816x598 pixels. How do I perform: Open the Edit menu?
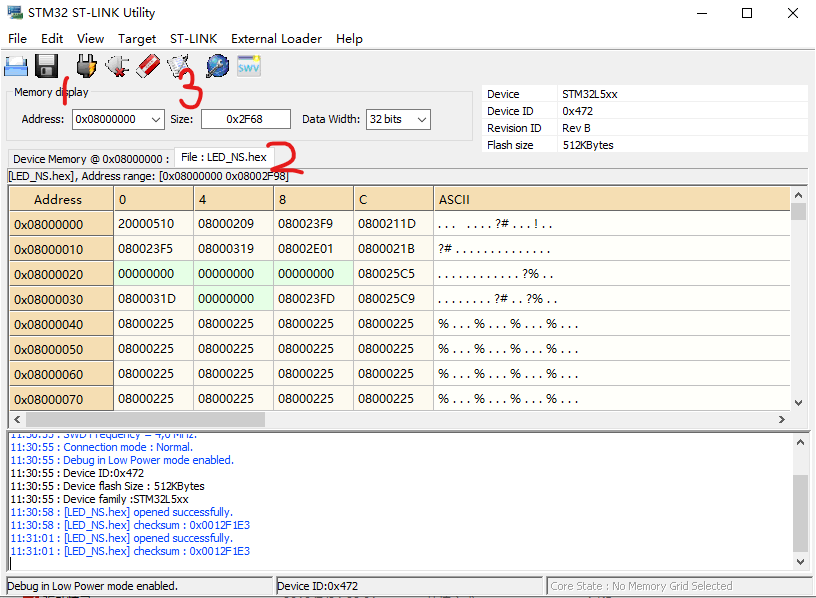click(x=52, y=39)
